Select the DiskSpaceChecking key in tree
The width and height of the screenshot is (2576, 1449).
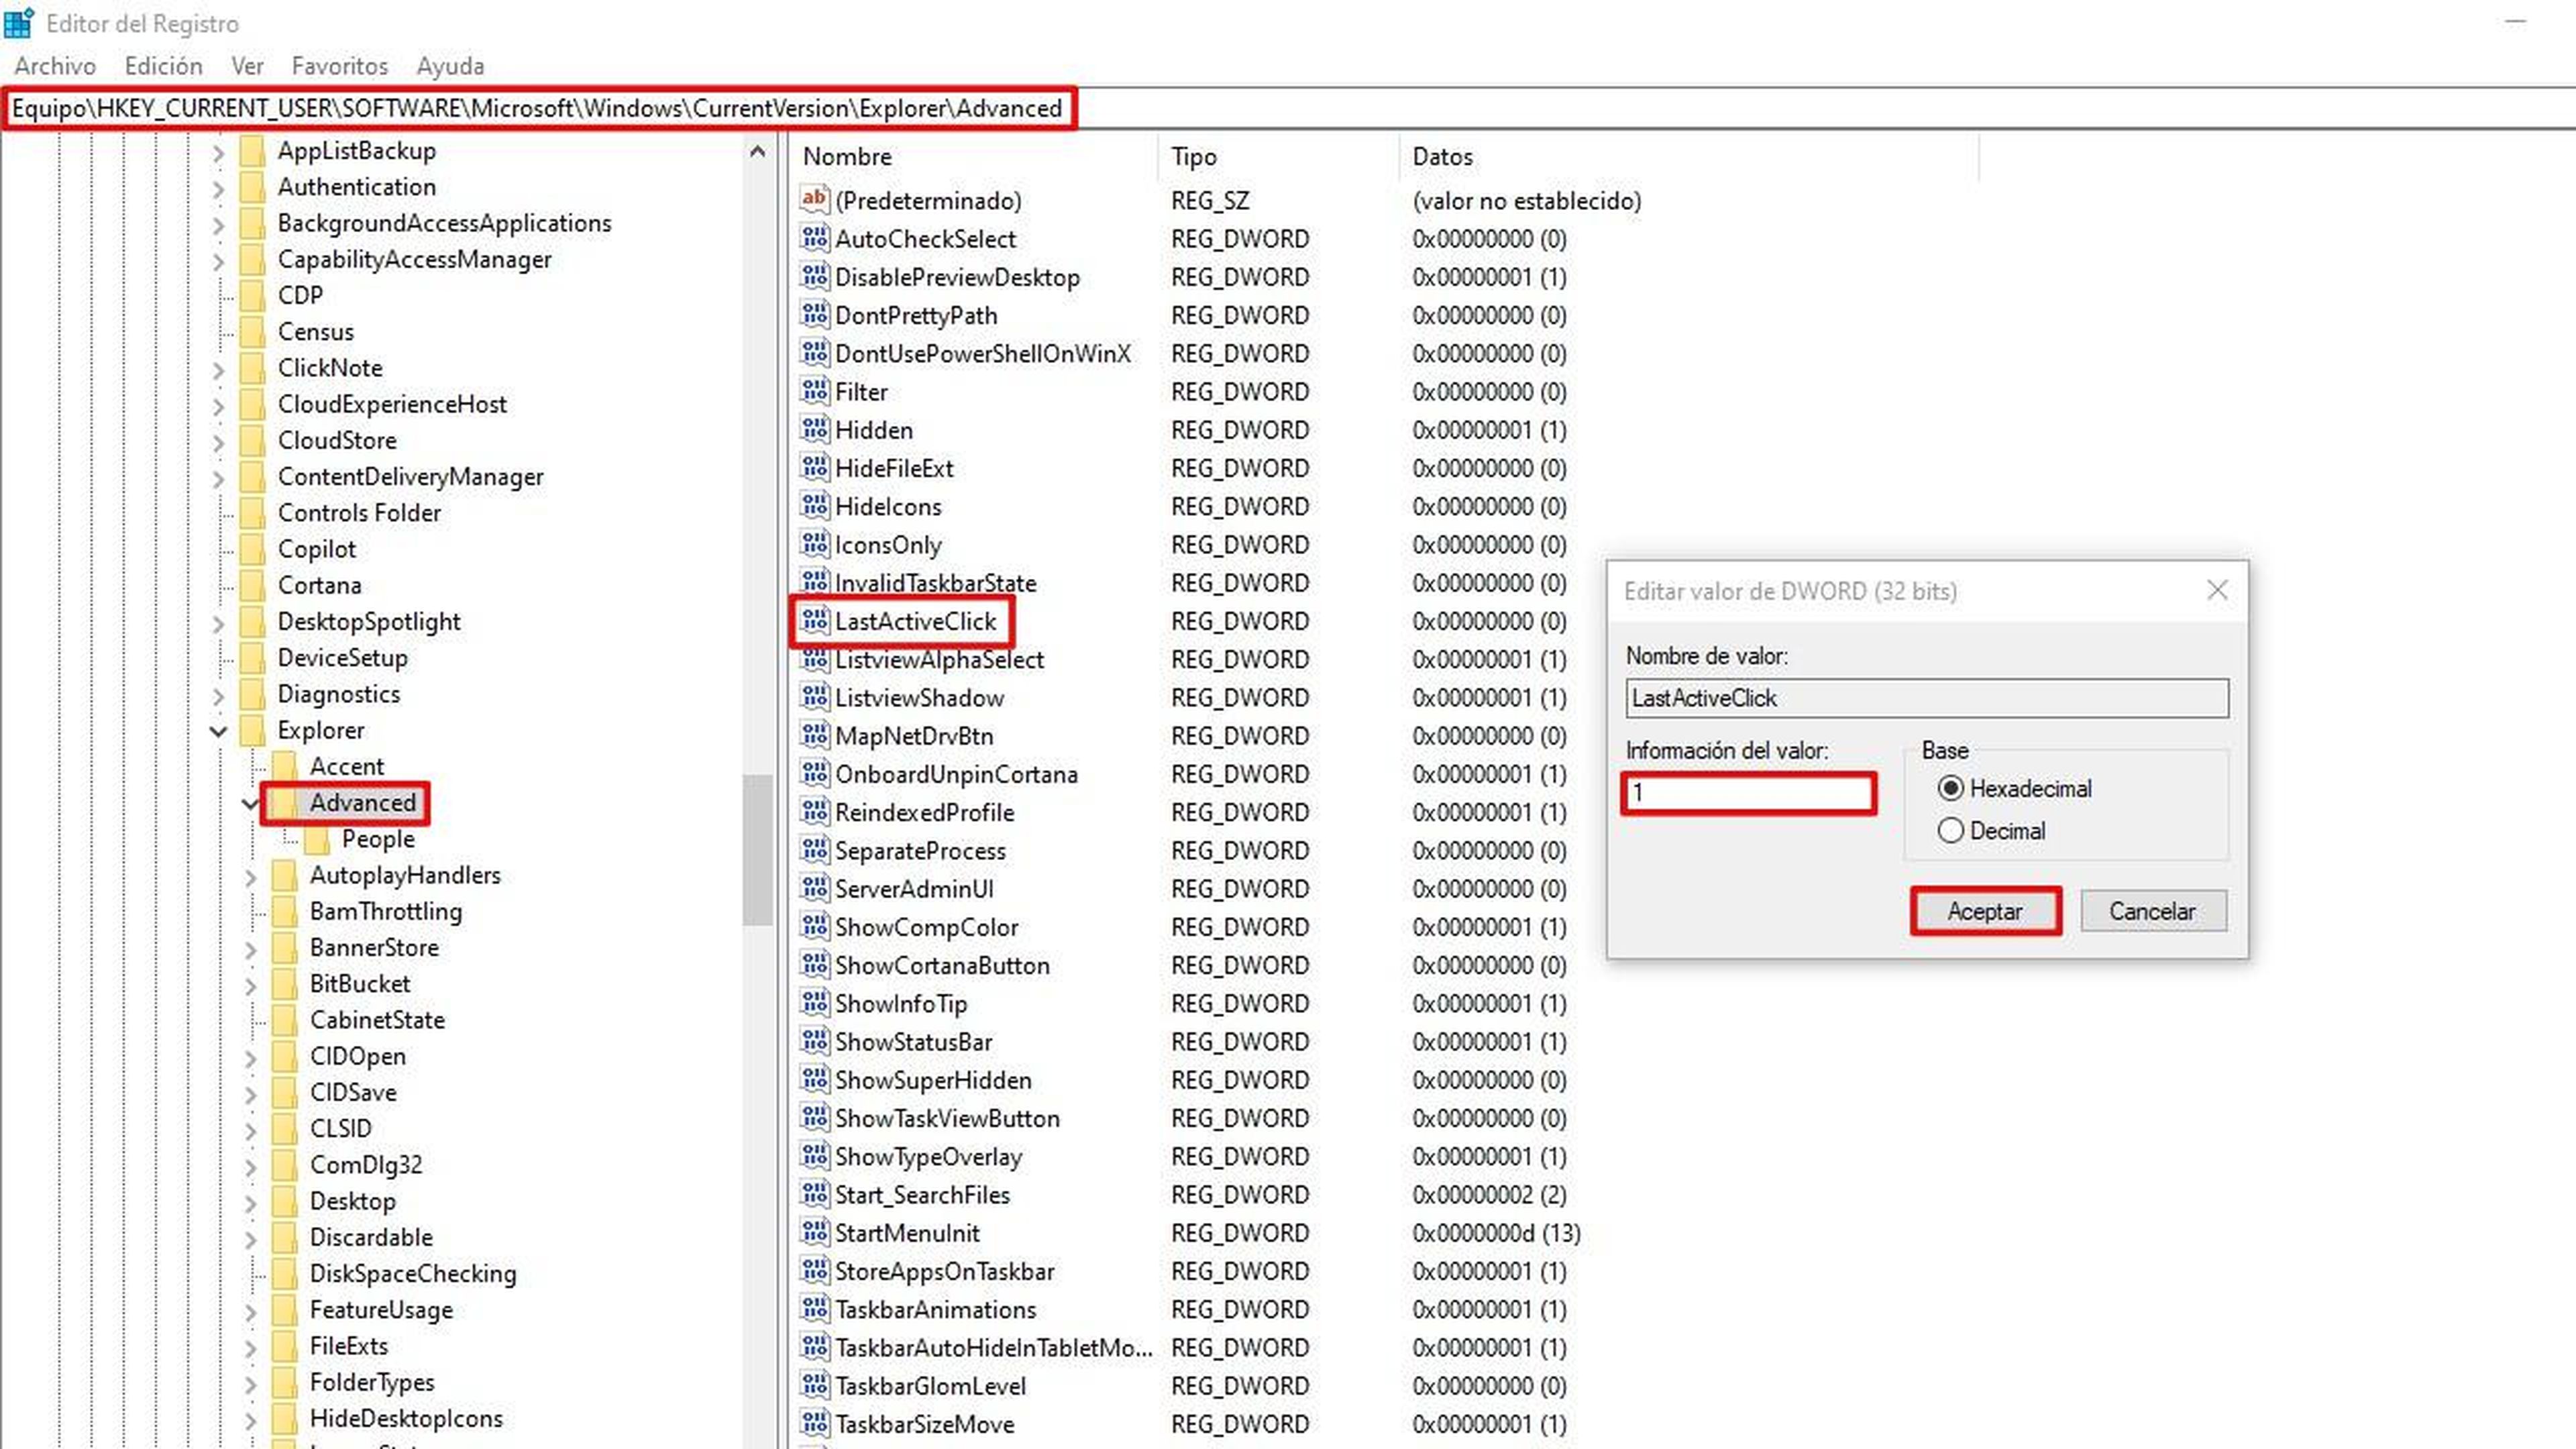(x=413, y=1274)
